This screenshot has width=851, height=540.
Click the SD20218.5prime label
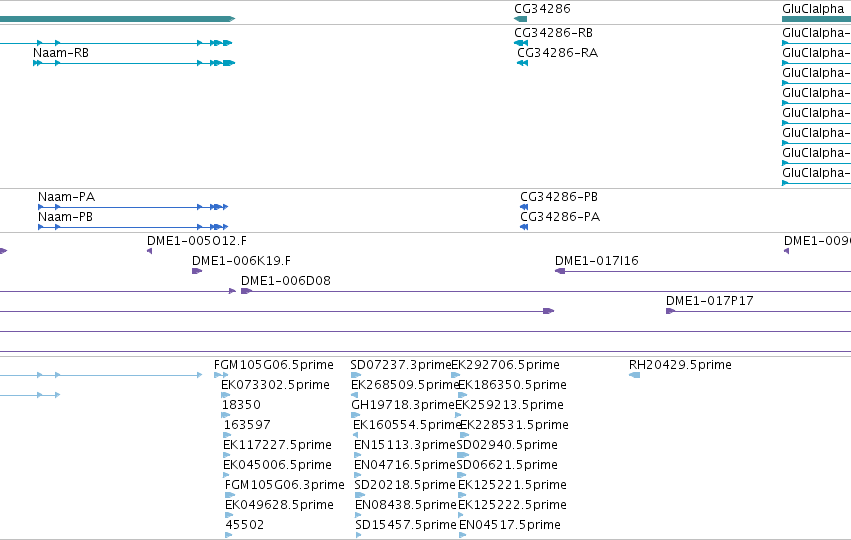tap(405, 485)
